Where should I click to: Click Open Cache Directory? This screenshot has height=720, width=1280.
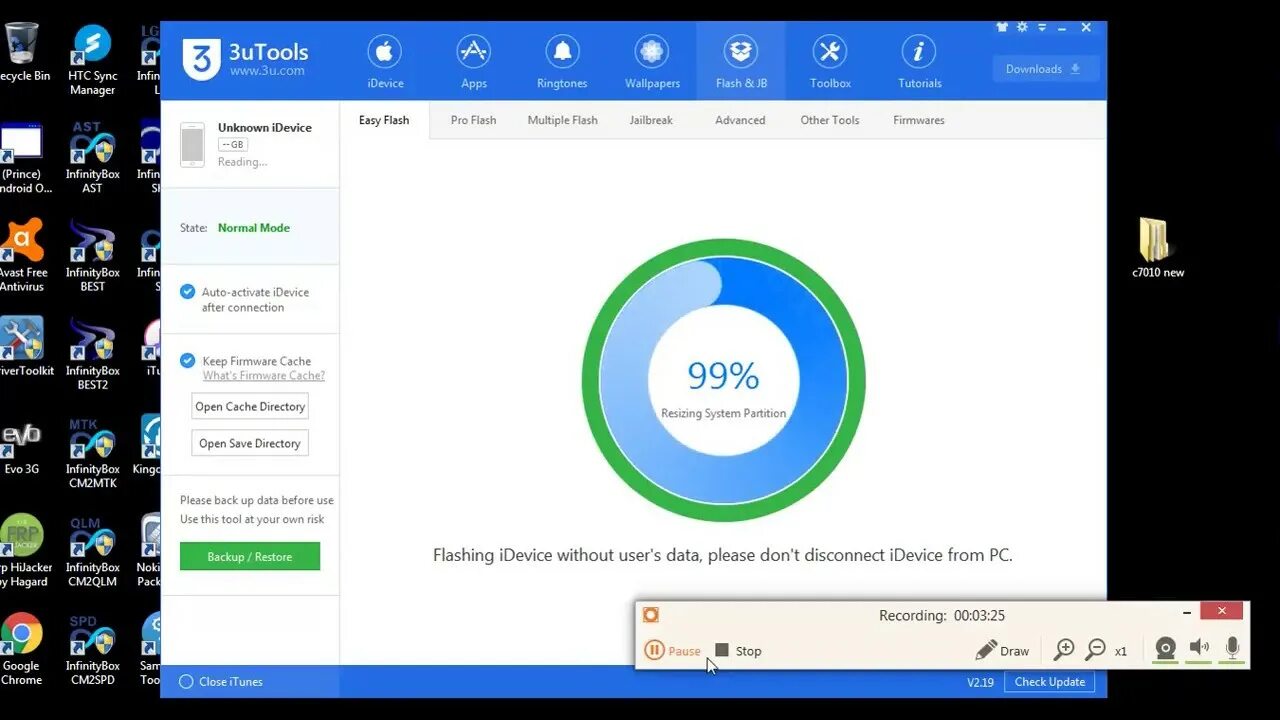[250, 407]
